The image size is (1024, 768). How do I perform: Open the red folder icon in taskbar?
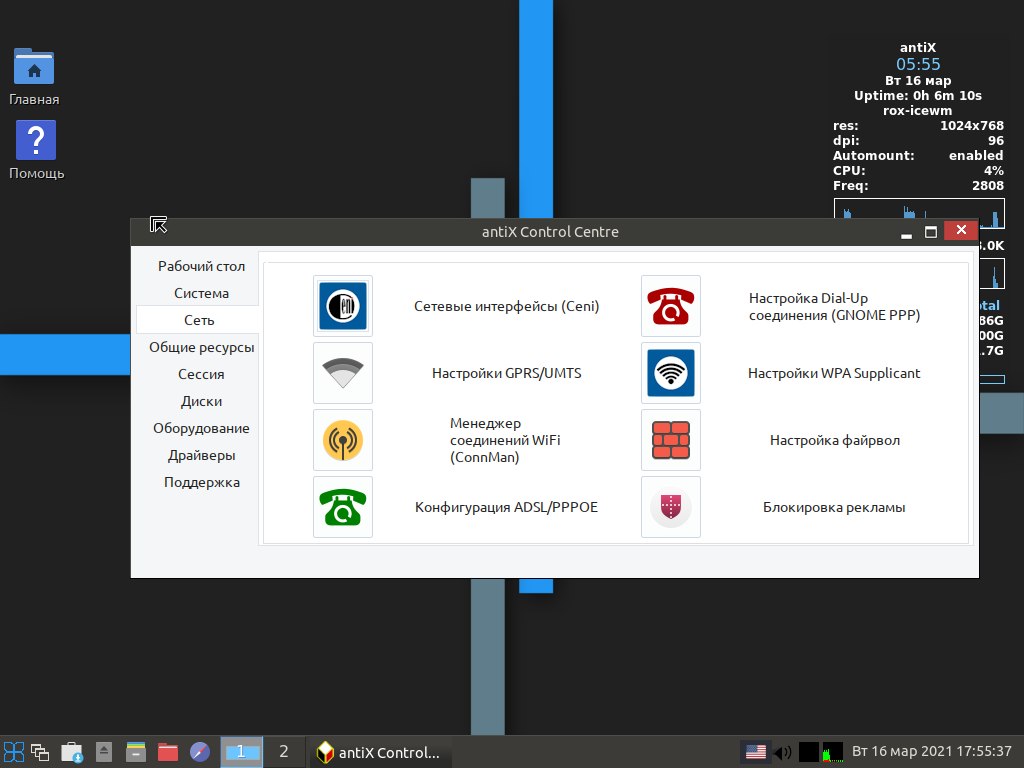coord(168,752)
